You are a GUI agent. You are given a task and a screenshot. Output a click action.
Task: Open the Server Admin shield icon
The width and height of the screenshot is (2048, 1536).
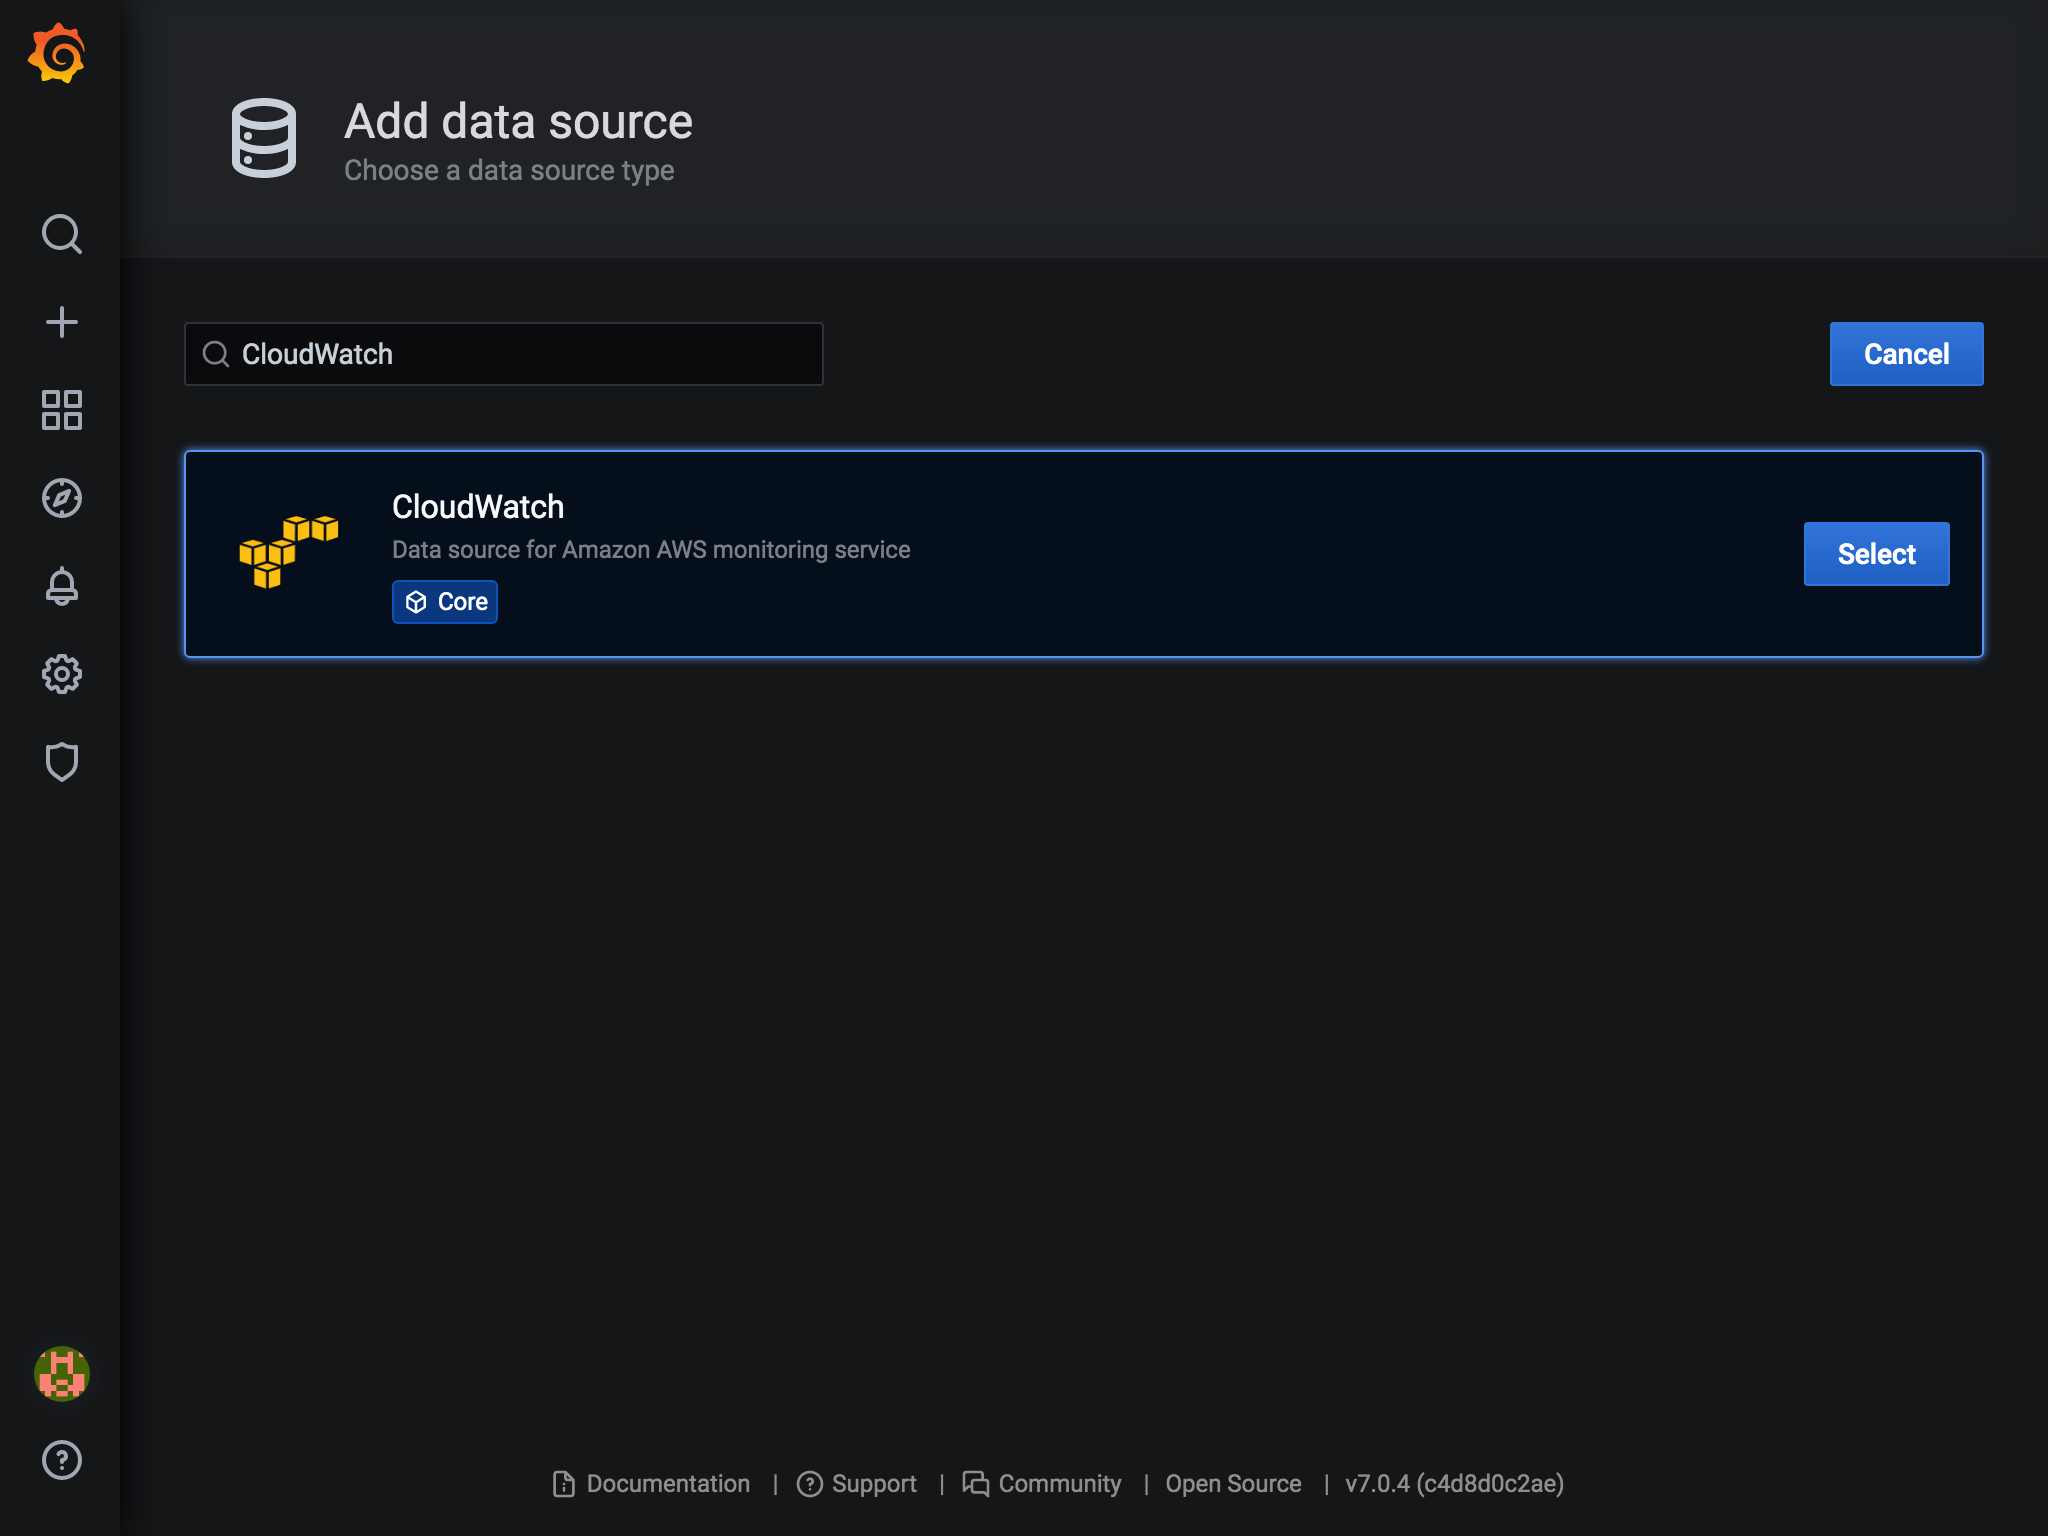tap(61, 762)
